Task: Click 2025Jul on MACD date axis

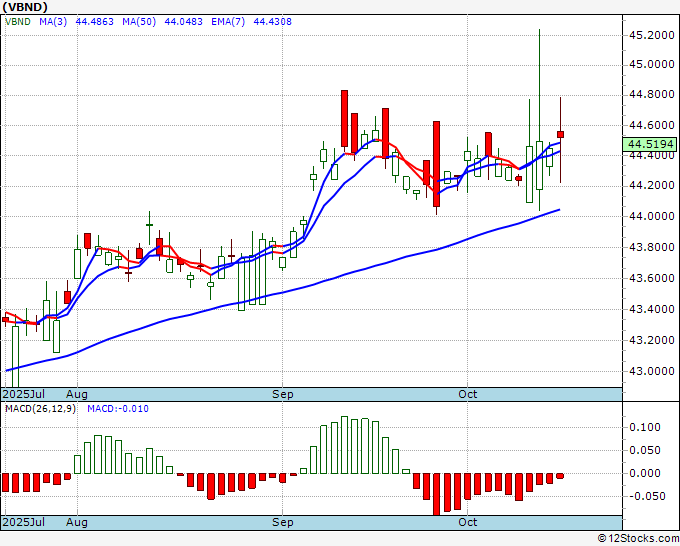Action: tap(24, 522)
